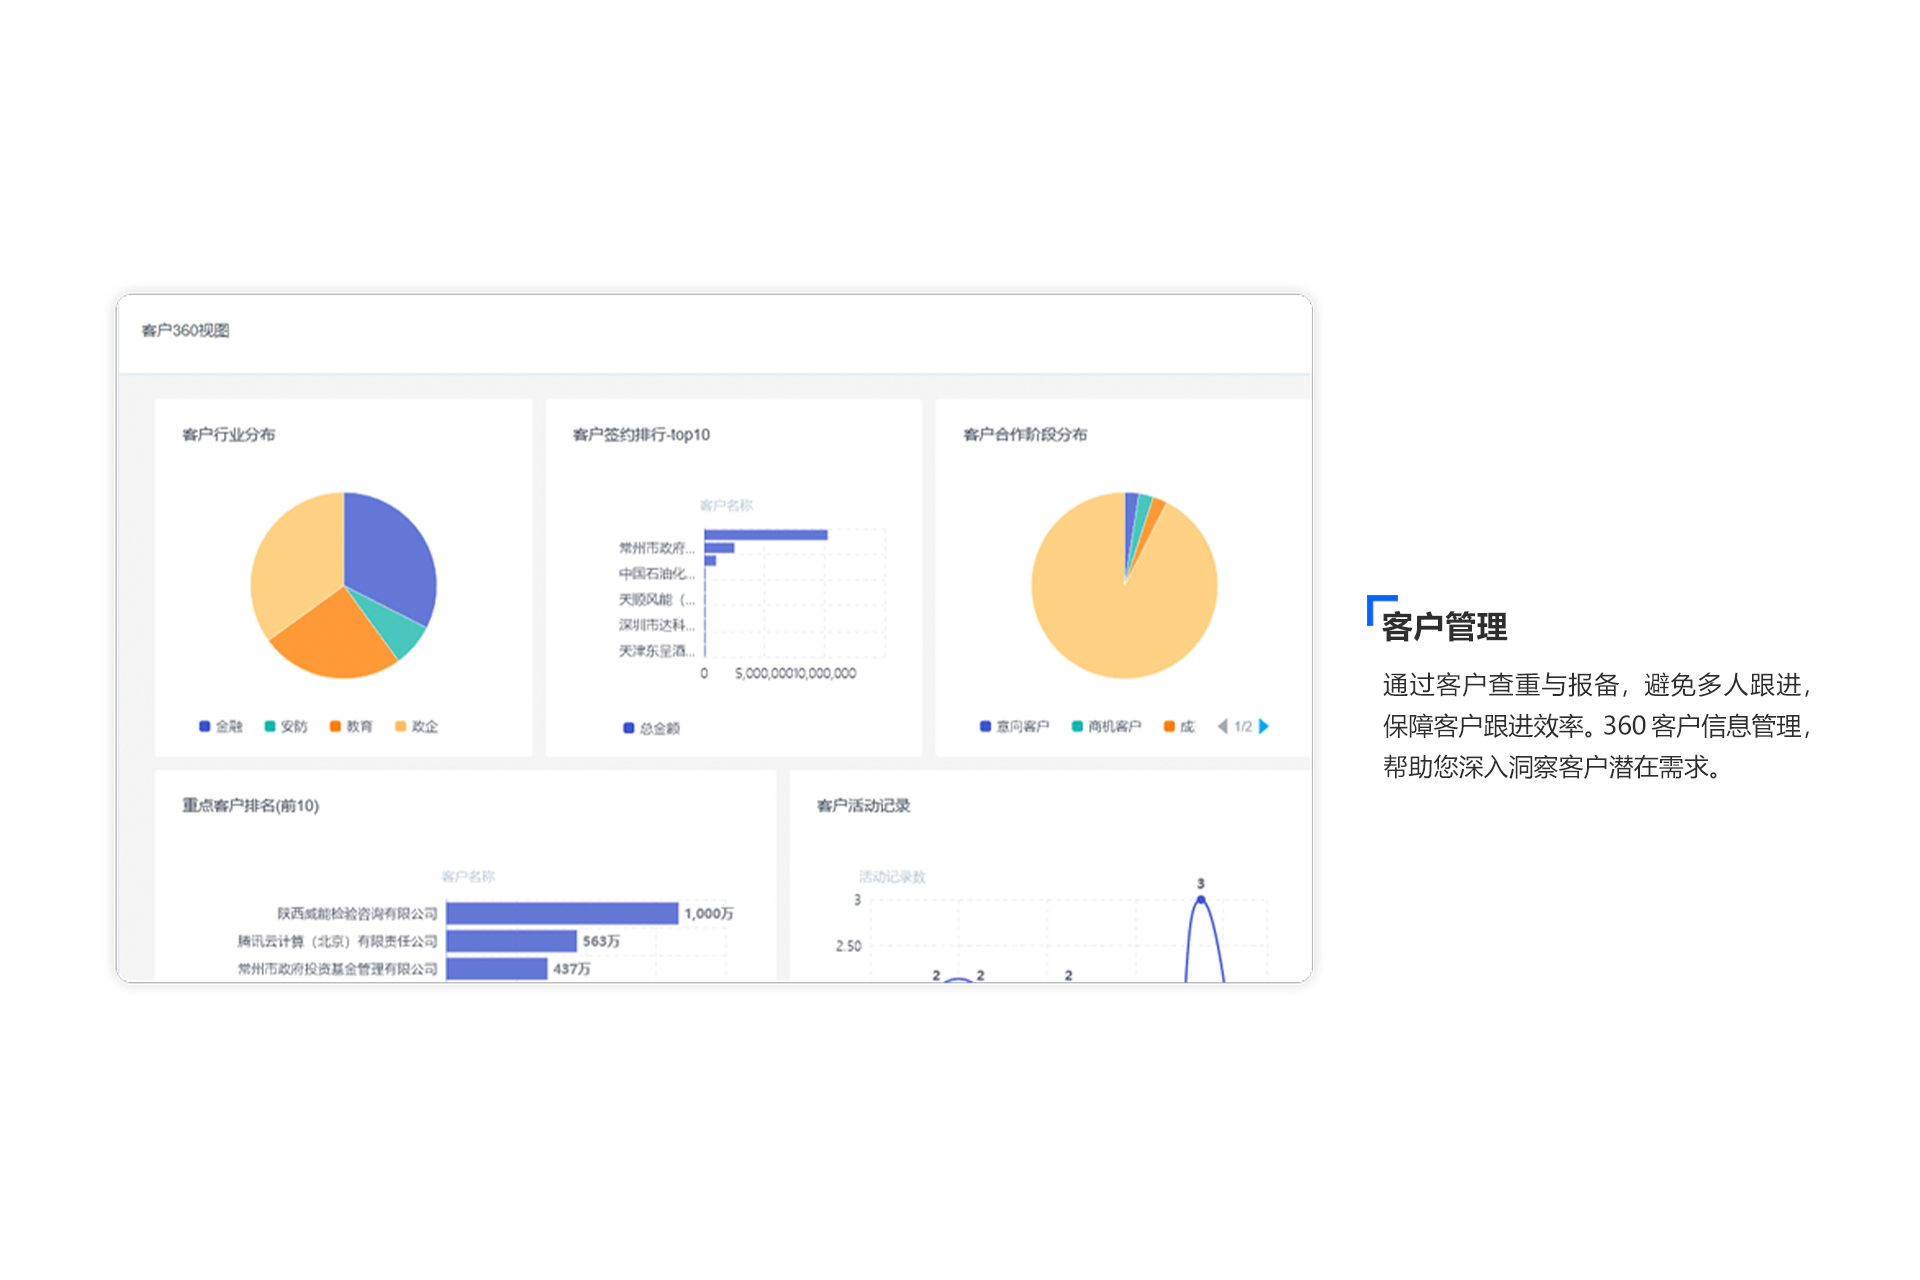Click the 天顺风能 axis label
Viewport: 1920px width, 1280px height.
coord(657,600)
